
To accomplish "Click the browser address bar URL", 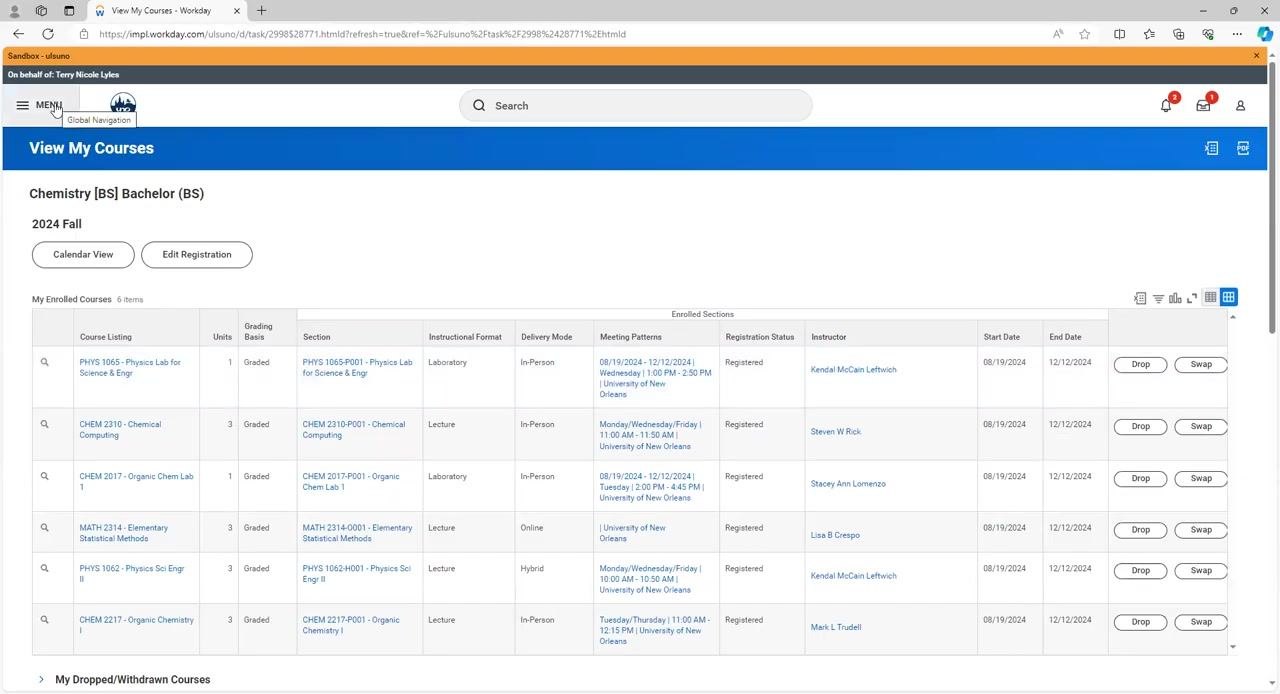I will pos(362,34).
